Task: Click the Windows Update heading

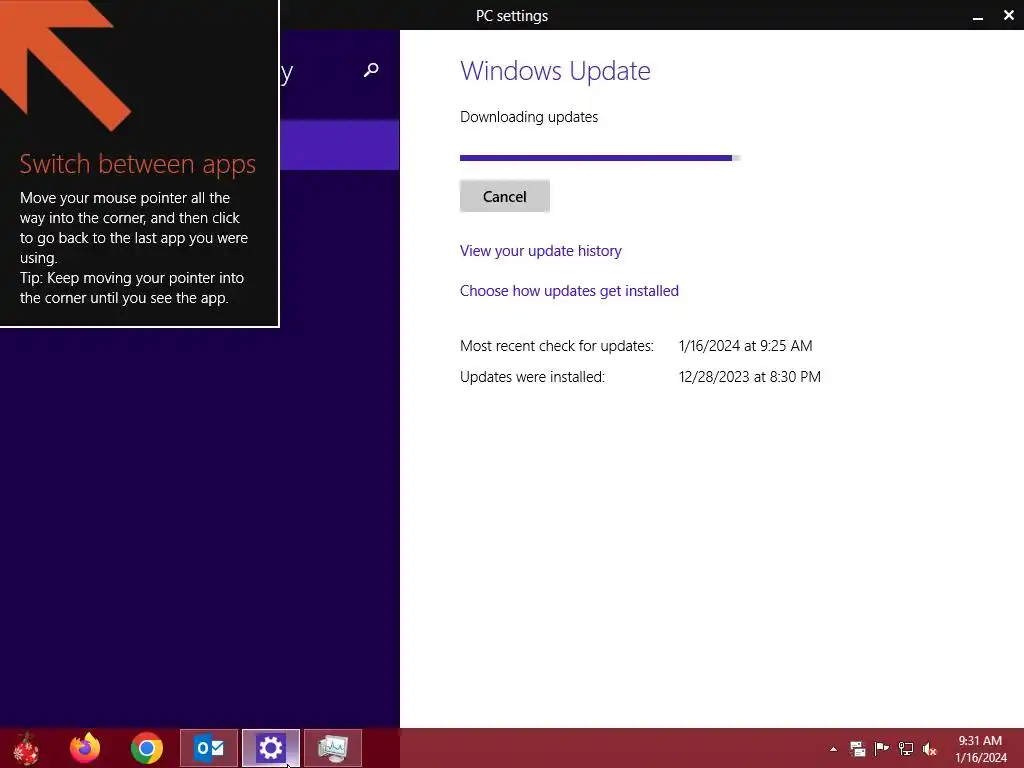Action: (555, 71)
